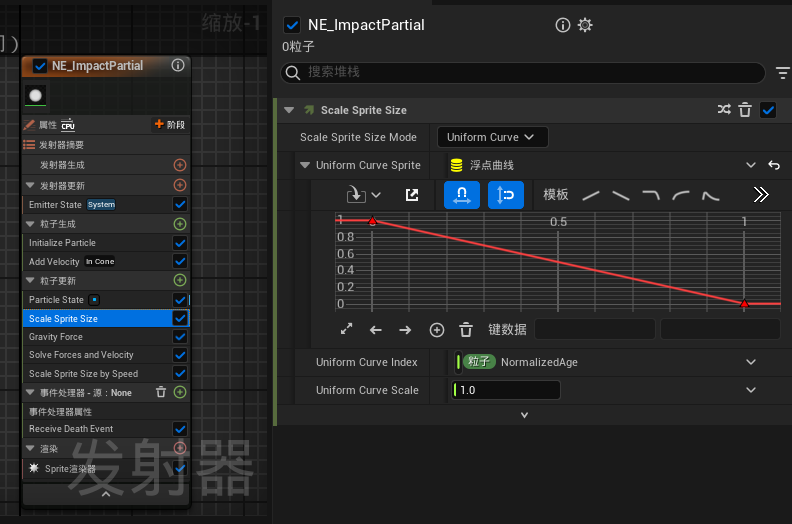
Task: Toggle the Add Velocity checkbox
Action: [x=180, y=261]
